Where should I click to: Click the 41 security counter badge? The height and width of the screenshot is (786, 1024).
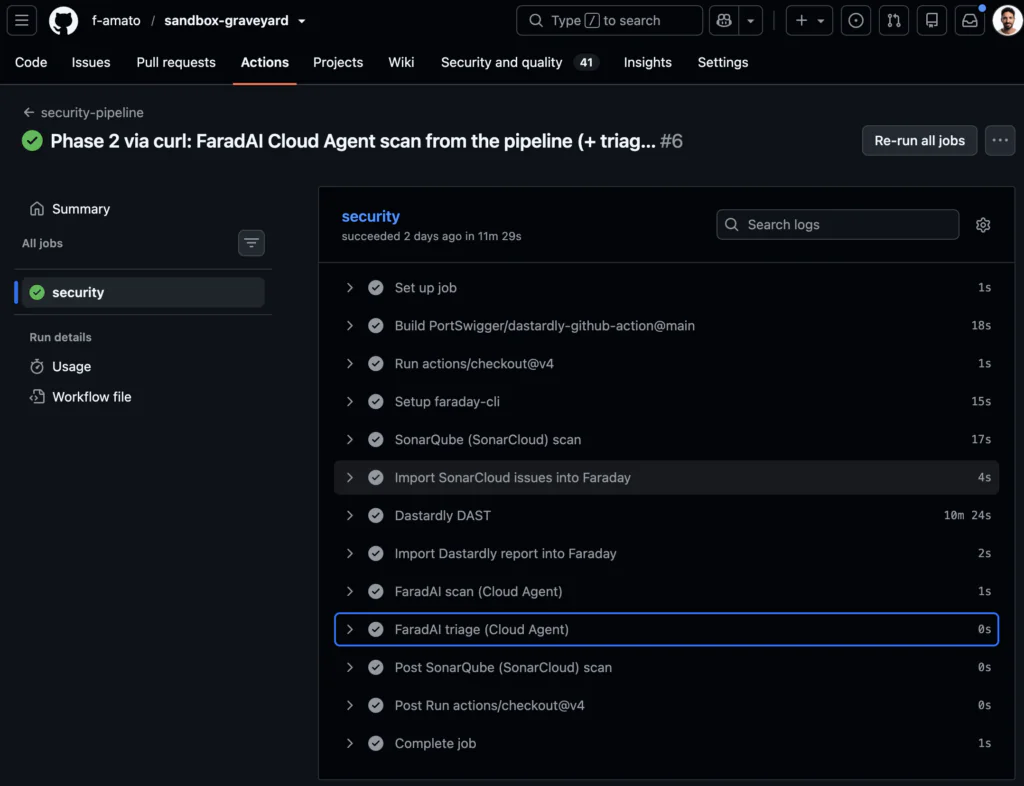586,62
